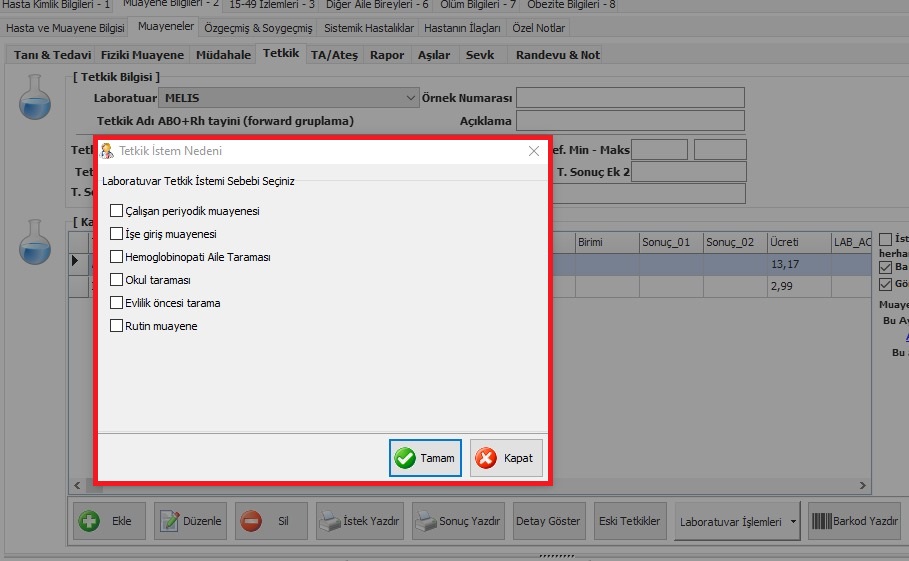Viewport: 909px width, 561px height.
Task: Click the Detay Göster button
Action: tap(548, 521)
